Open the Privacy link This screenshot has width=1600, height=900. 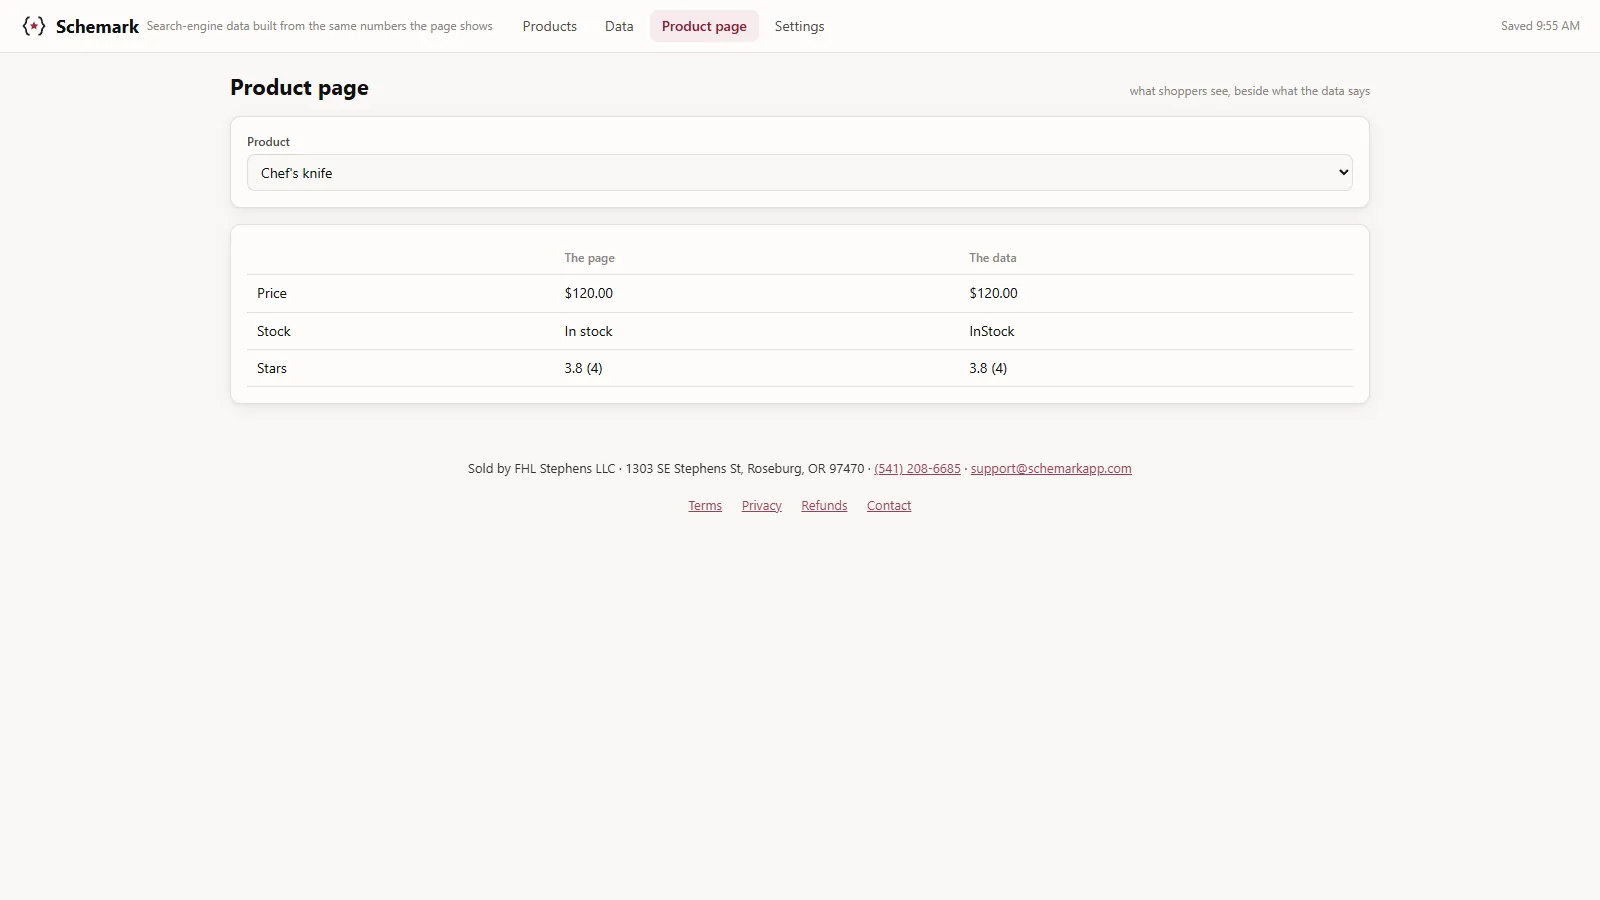point(762,505)
